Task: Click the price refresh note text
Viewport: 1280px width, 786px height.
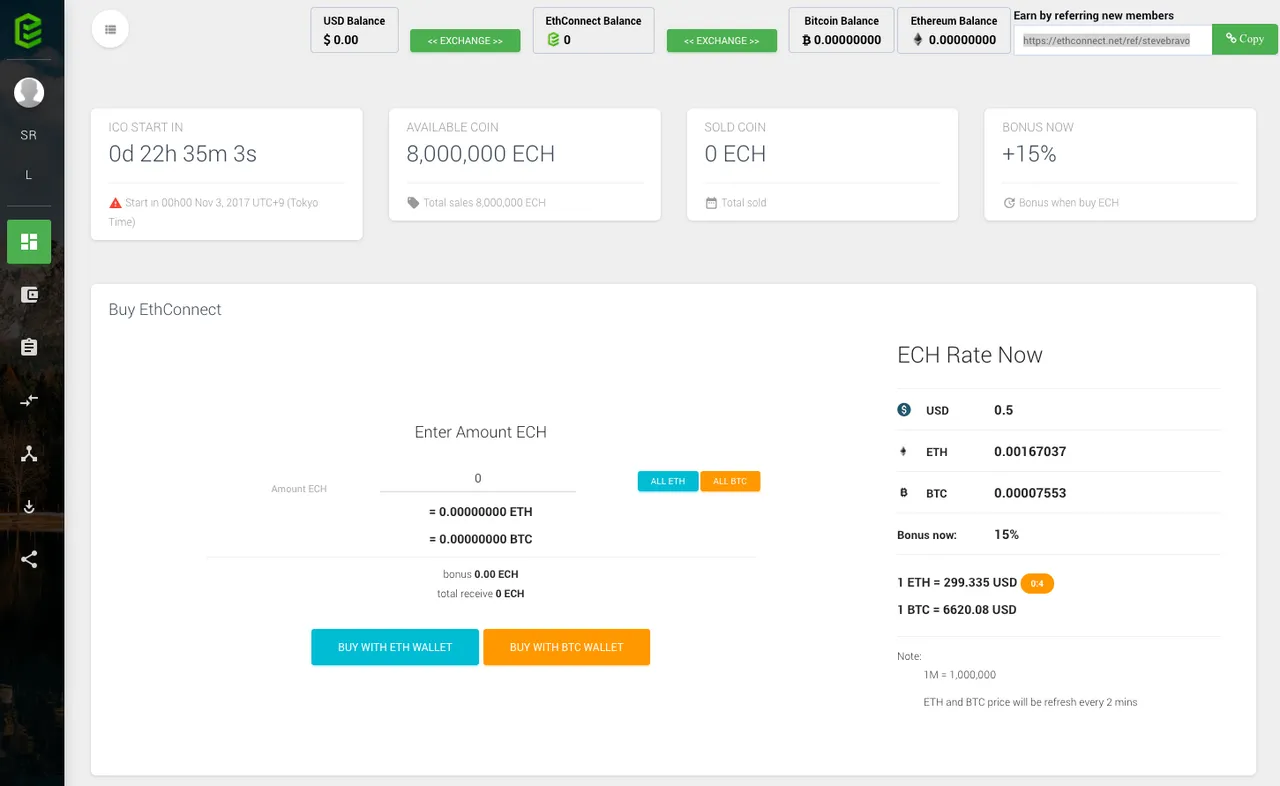Action: coord(1030,702)
